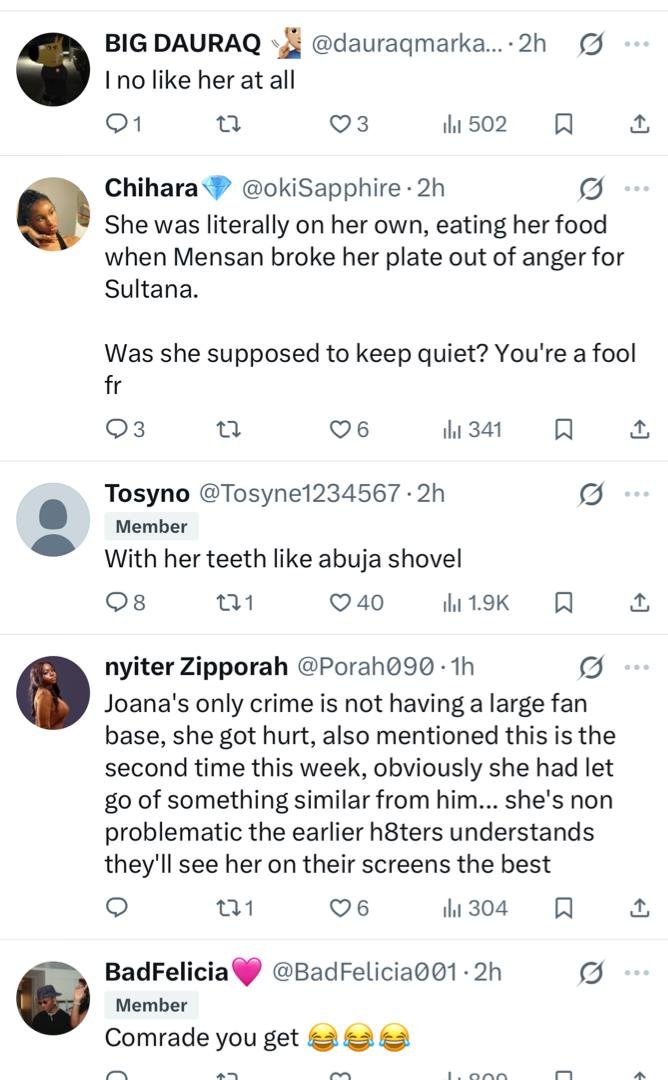Screen dimensions: 668x1080
Task: Like Tosyno's tweet with 40 likes
Action: pos(342,602)
